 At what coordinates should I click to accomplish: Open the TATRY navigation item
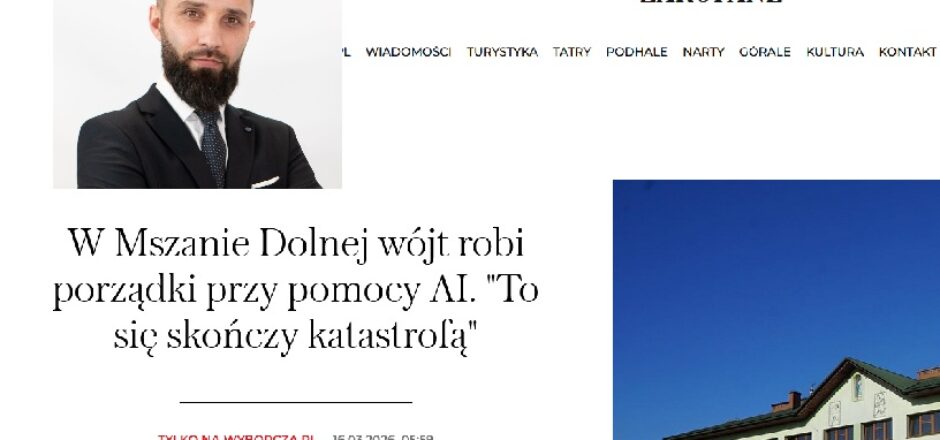pyautogui.click(x=572, y=52)
